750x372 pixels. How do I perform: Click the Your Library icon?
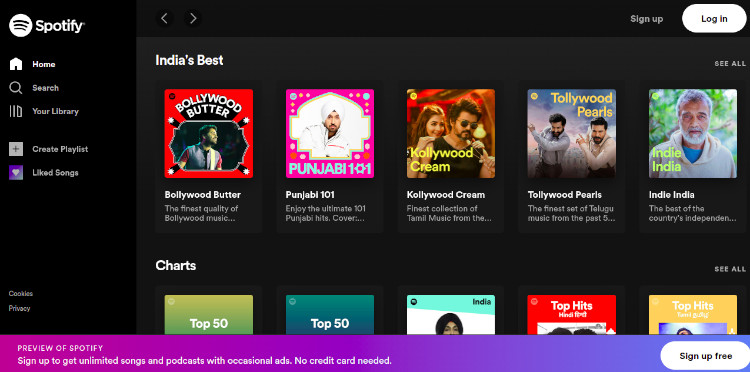click(16, 111)
